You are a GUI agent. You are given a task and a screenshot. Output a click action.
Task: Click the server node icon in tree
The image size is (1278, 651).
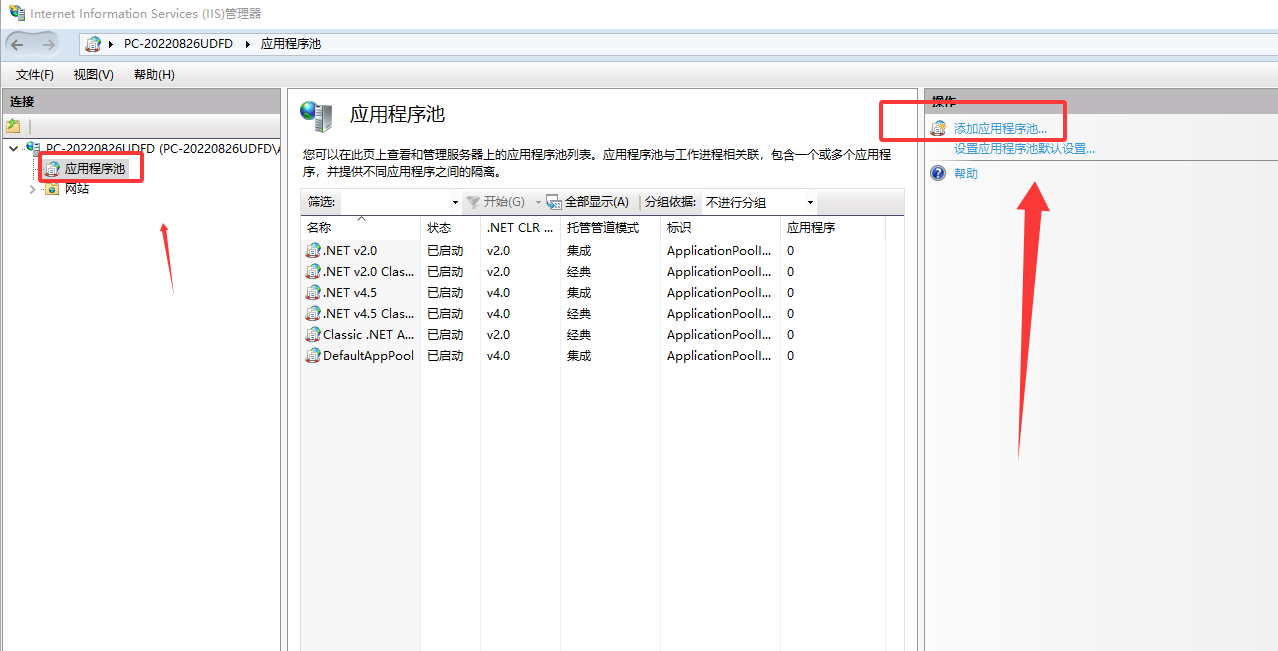pyautogui.click(x=34, y=148)
